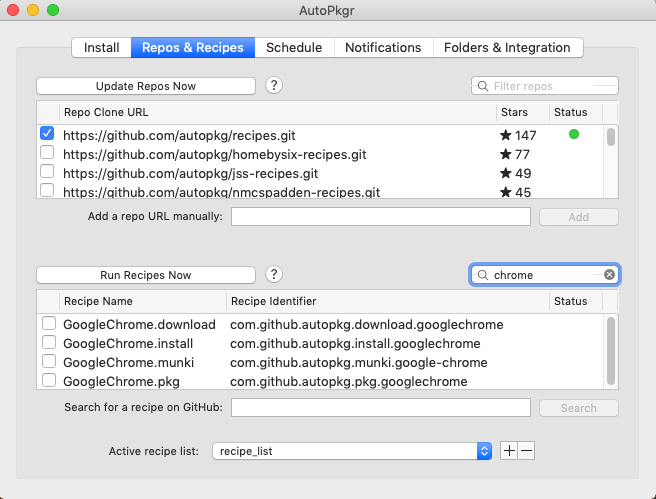Check the GoogleChrome.download recipe

coord(48,324)
